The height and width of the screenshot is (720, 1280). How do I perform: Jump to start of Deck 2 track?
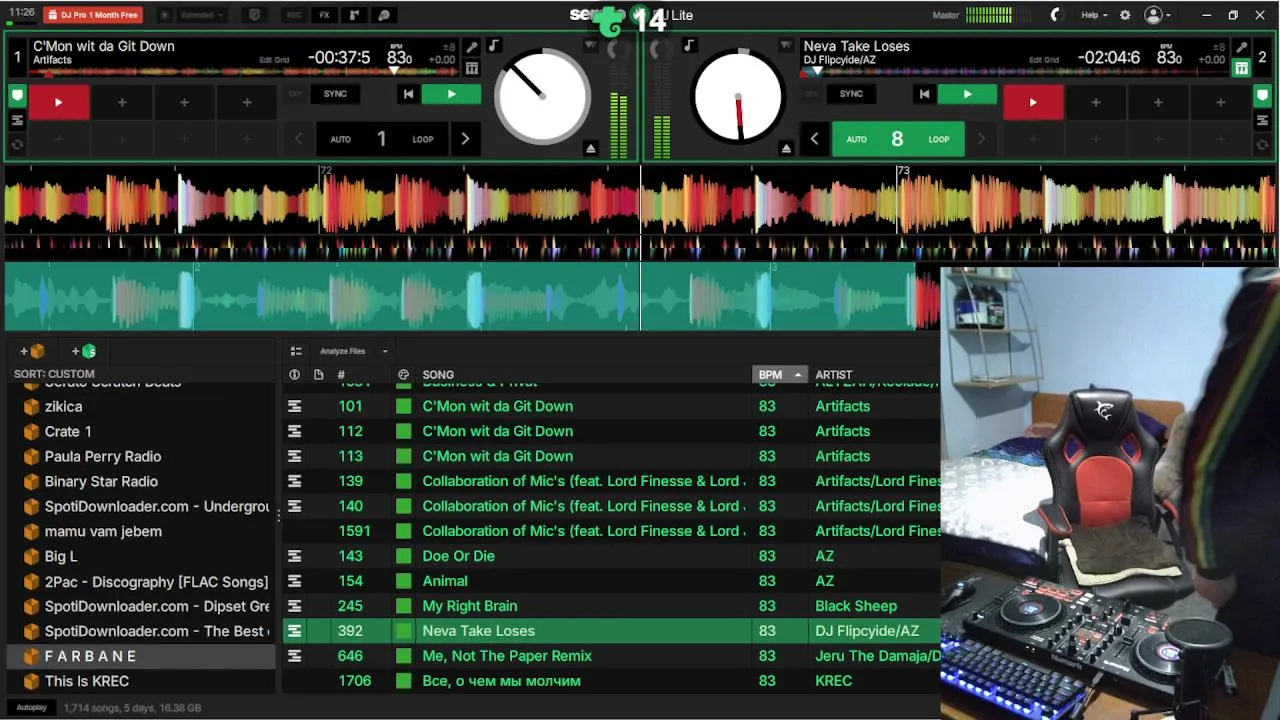[924, 94]
